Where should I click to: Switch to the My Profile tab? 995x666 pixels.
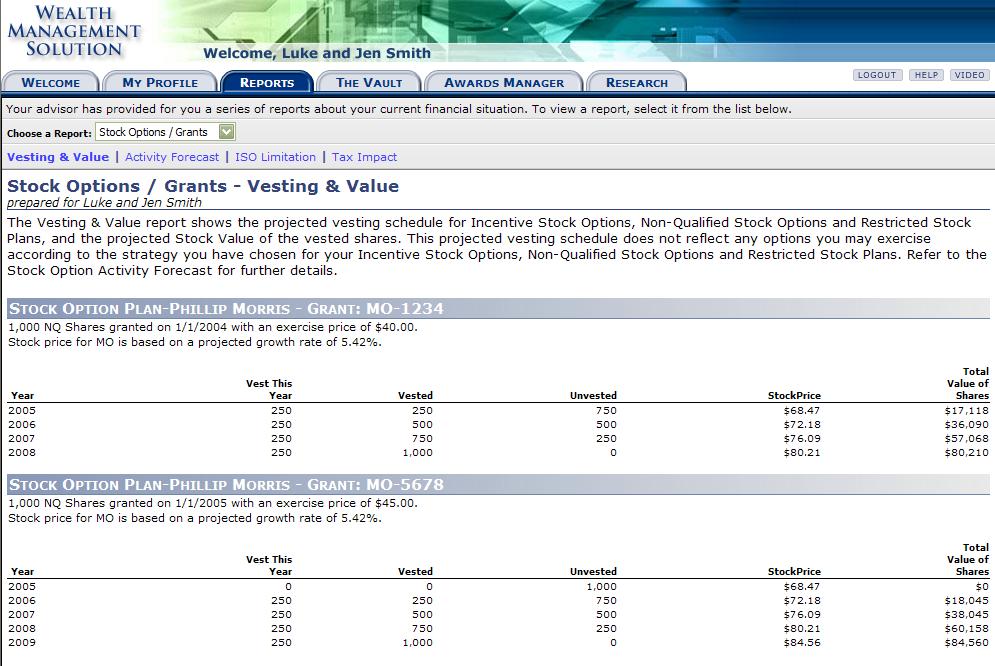click(160, 82)
